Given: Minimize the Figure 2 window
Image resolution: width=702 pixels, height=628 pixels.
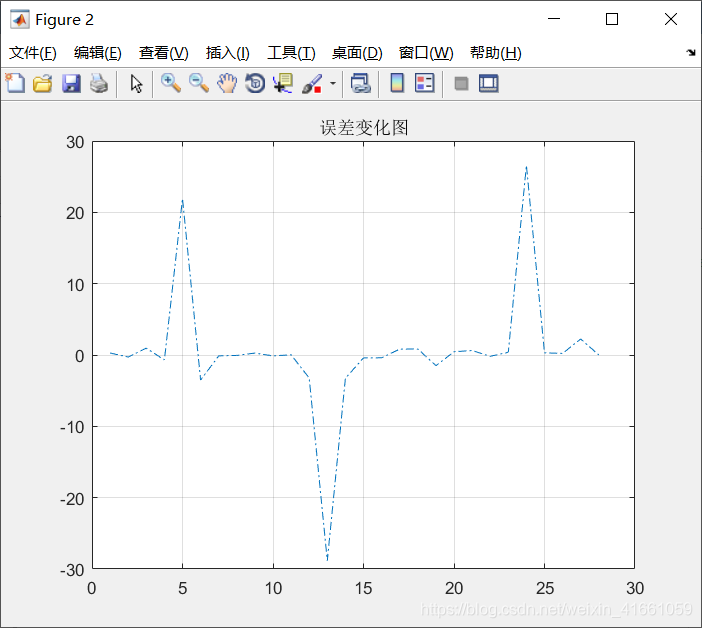Looking at the screenshot, I should click(554, 19).
